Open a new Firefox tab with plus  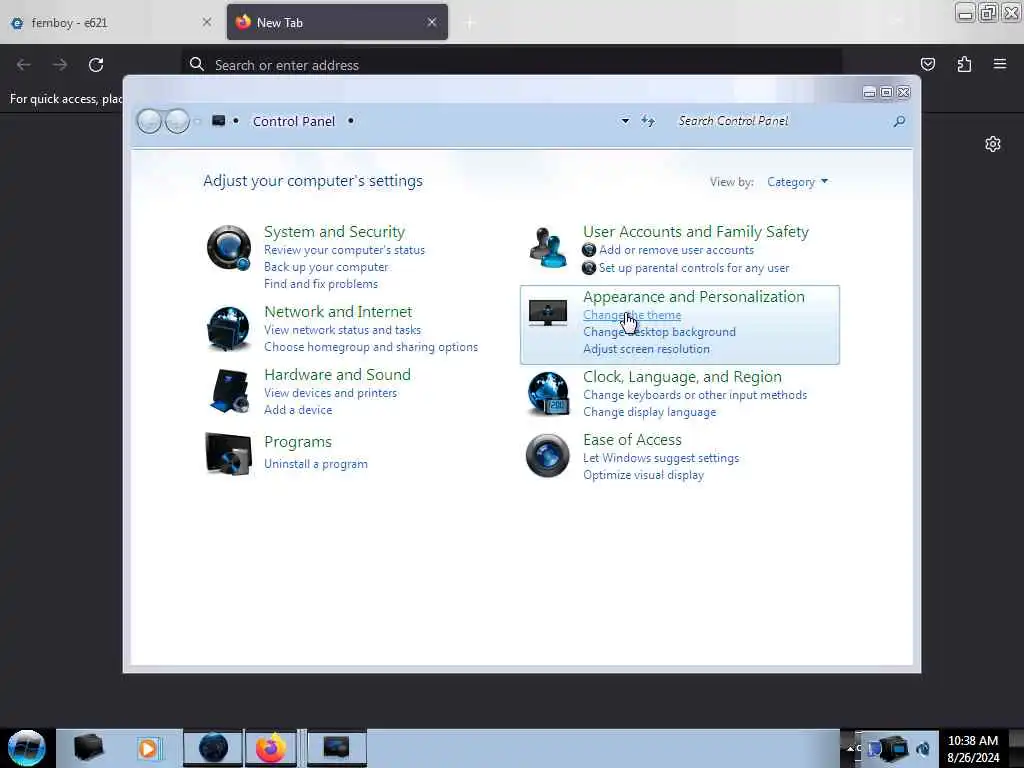pyautogui.click(x=470, y=23)
